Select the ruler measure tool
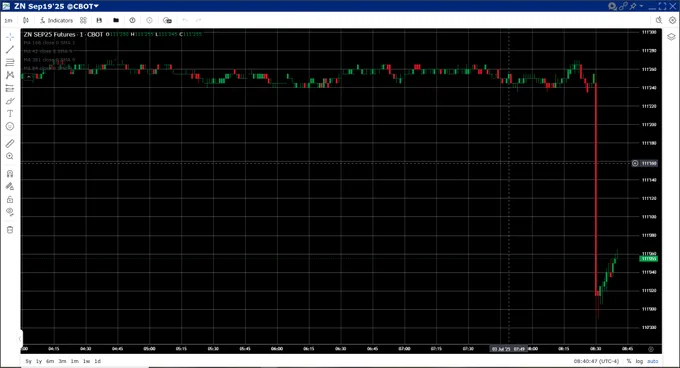 (x=10, y=143)
